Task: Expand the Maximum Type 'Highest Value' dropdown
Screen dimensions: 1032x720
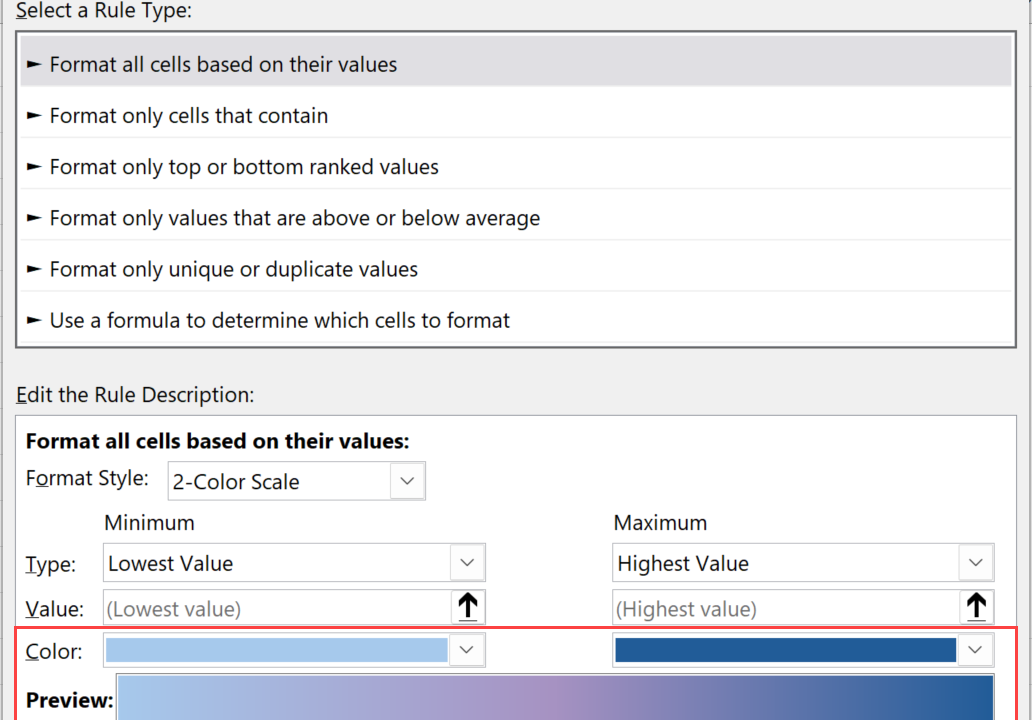Action: [976, 563]
